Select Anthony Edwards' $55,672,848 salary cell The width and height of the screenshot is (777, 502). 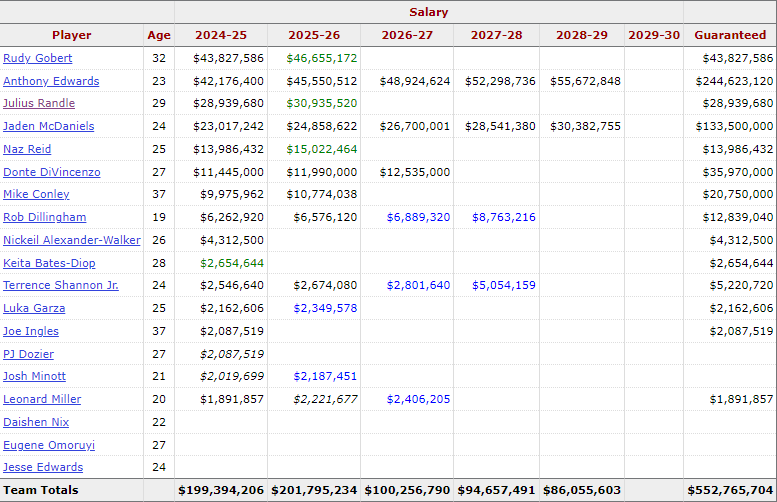click(x=585, y=81)
